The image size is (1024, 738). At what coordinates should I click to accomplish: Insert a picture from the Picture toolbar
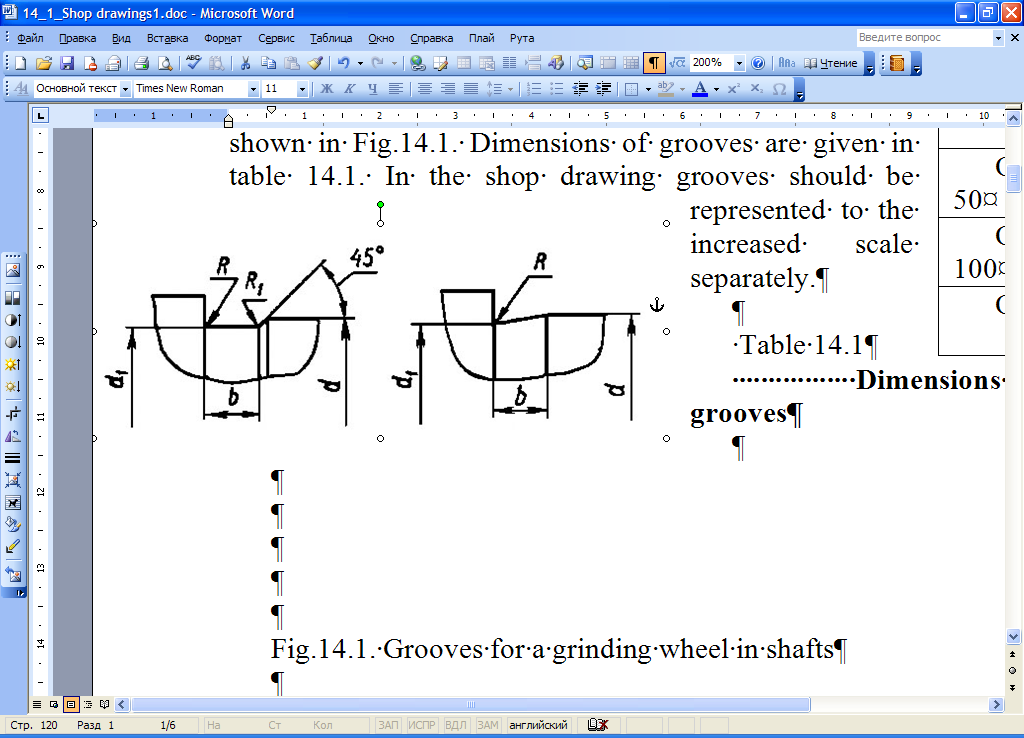pos(12,270)
